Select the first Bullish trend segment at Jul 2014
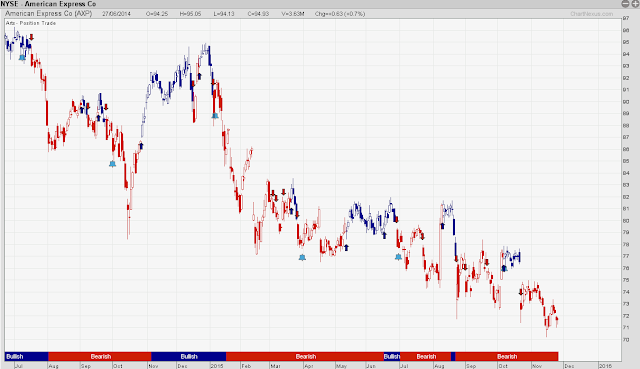This screenshot has height=369, width=640. [27, 356]
